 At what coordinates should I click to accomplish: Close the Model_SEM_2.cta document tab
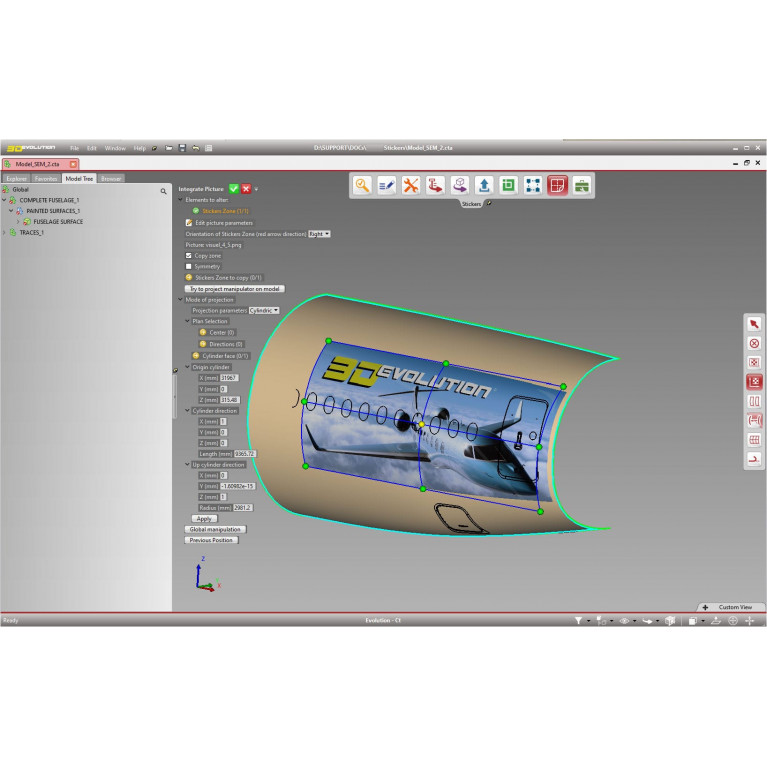[x=73, y=164]
